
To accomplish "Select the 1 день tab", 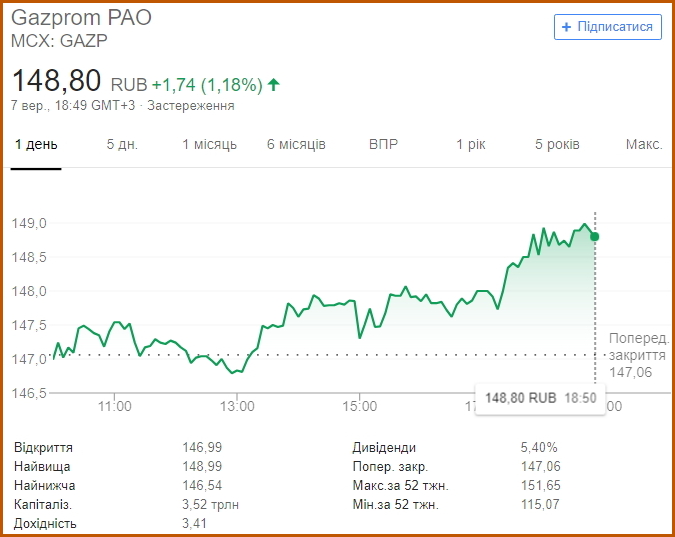I will (36, 144).
